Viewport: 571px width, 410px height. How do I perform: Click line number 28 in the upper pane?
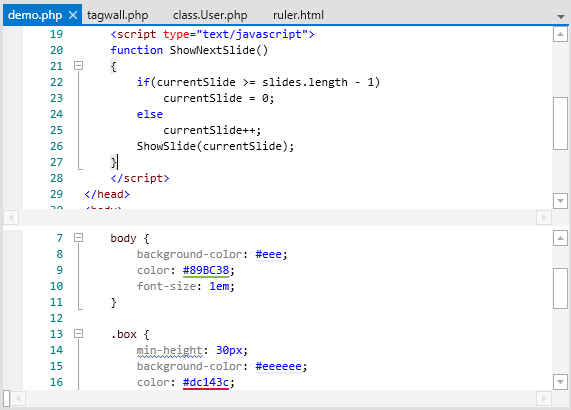coord(56,178)
